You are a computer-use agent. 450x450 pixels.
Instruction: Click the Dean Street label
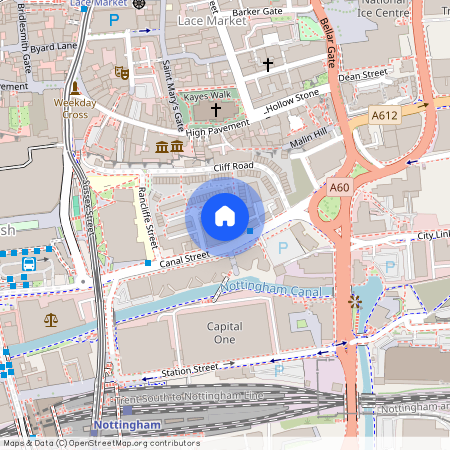363,75
